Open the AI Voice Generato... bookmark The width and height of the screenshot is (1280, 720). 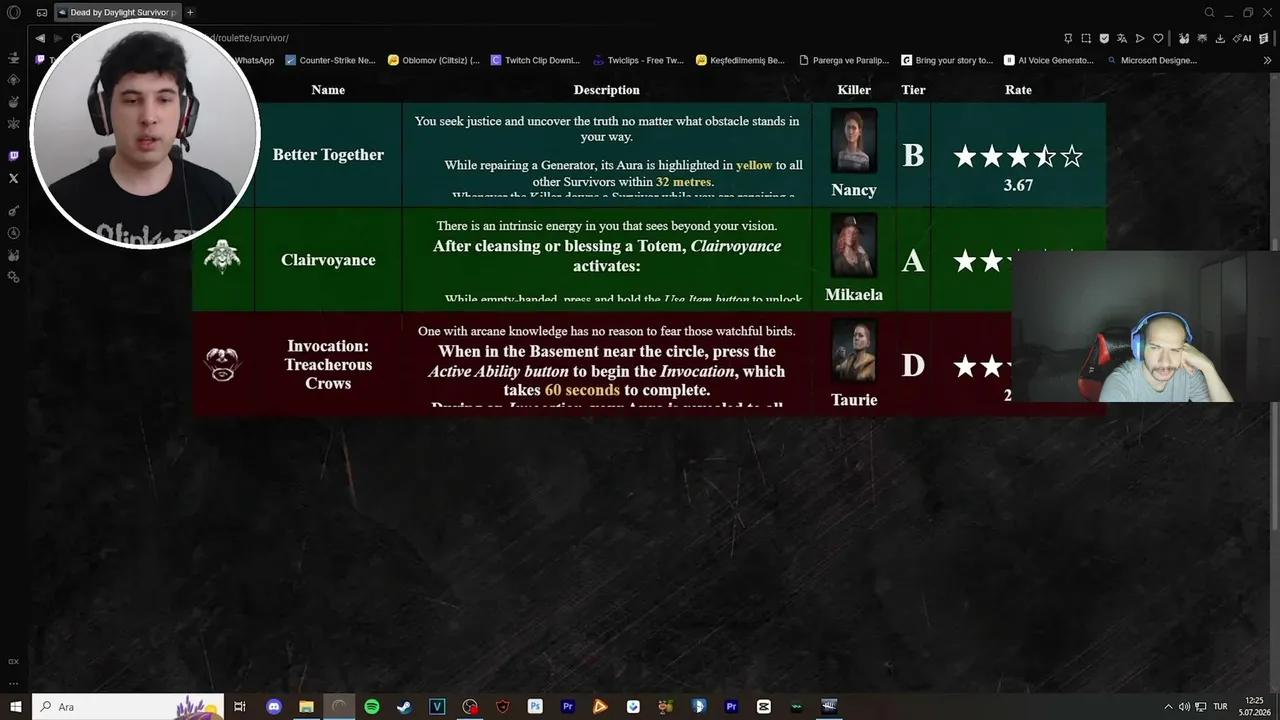click(x=1049, y=60)
